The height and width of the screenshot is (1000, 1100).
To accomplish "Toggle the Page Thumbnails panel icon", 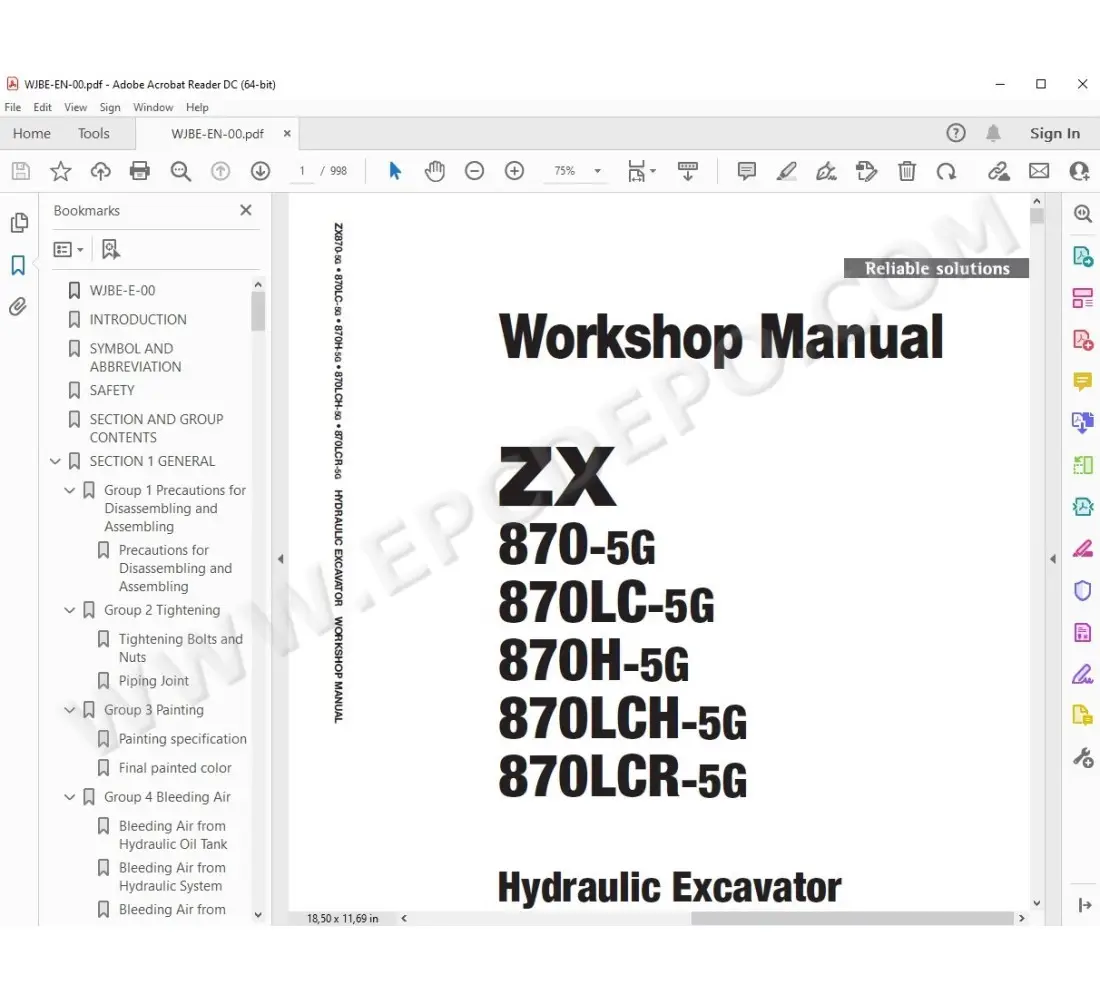I will 19,222.
